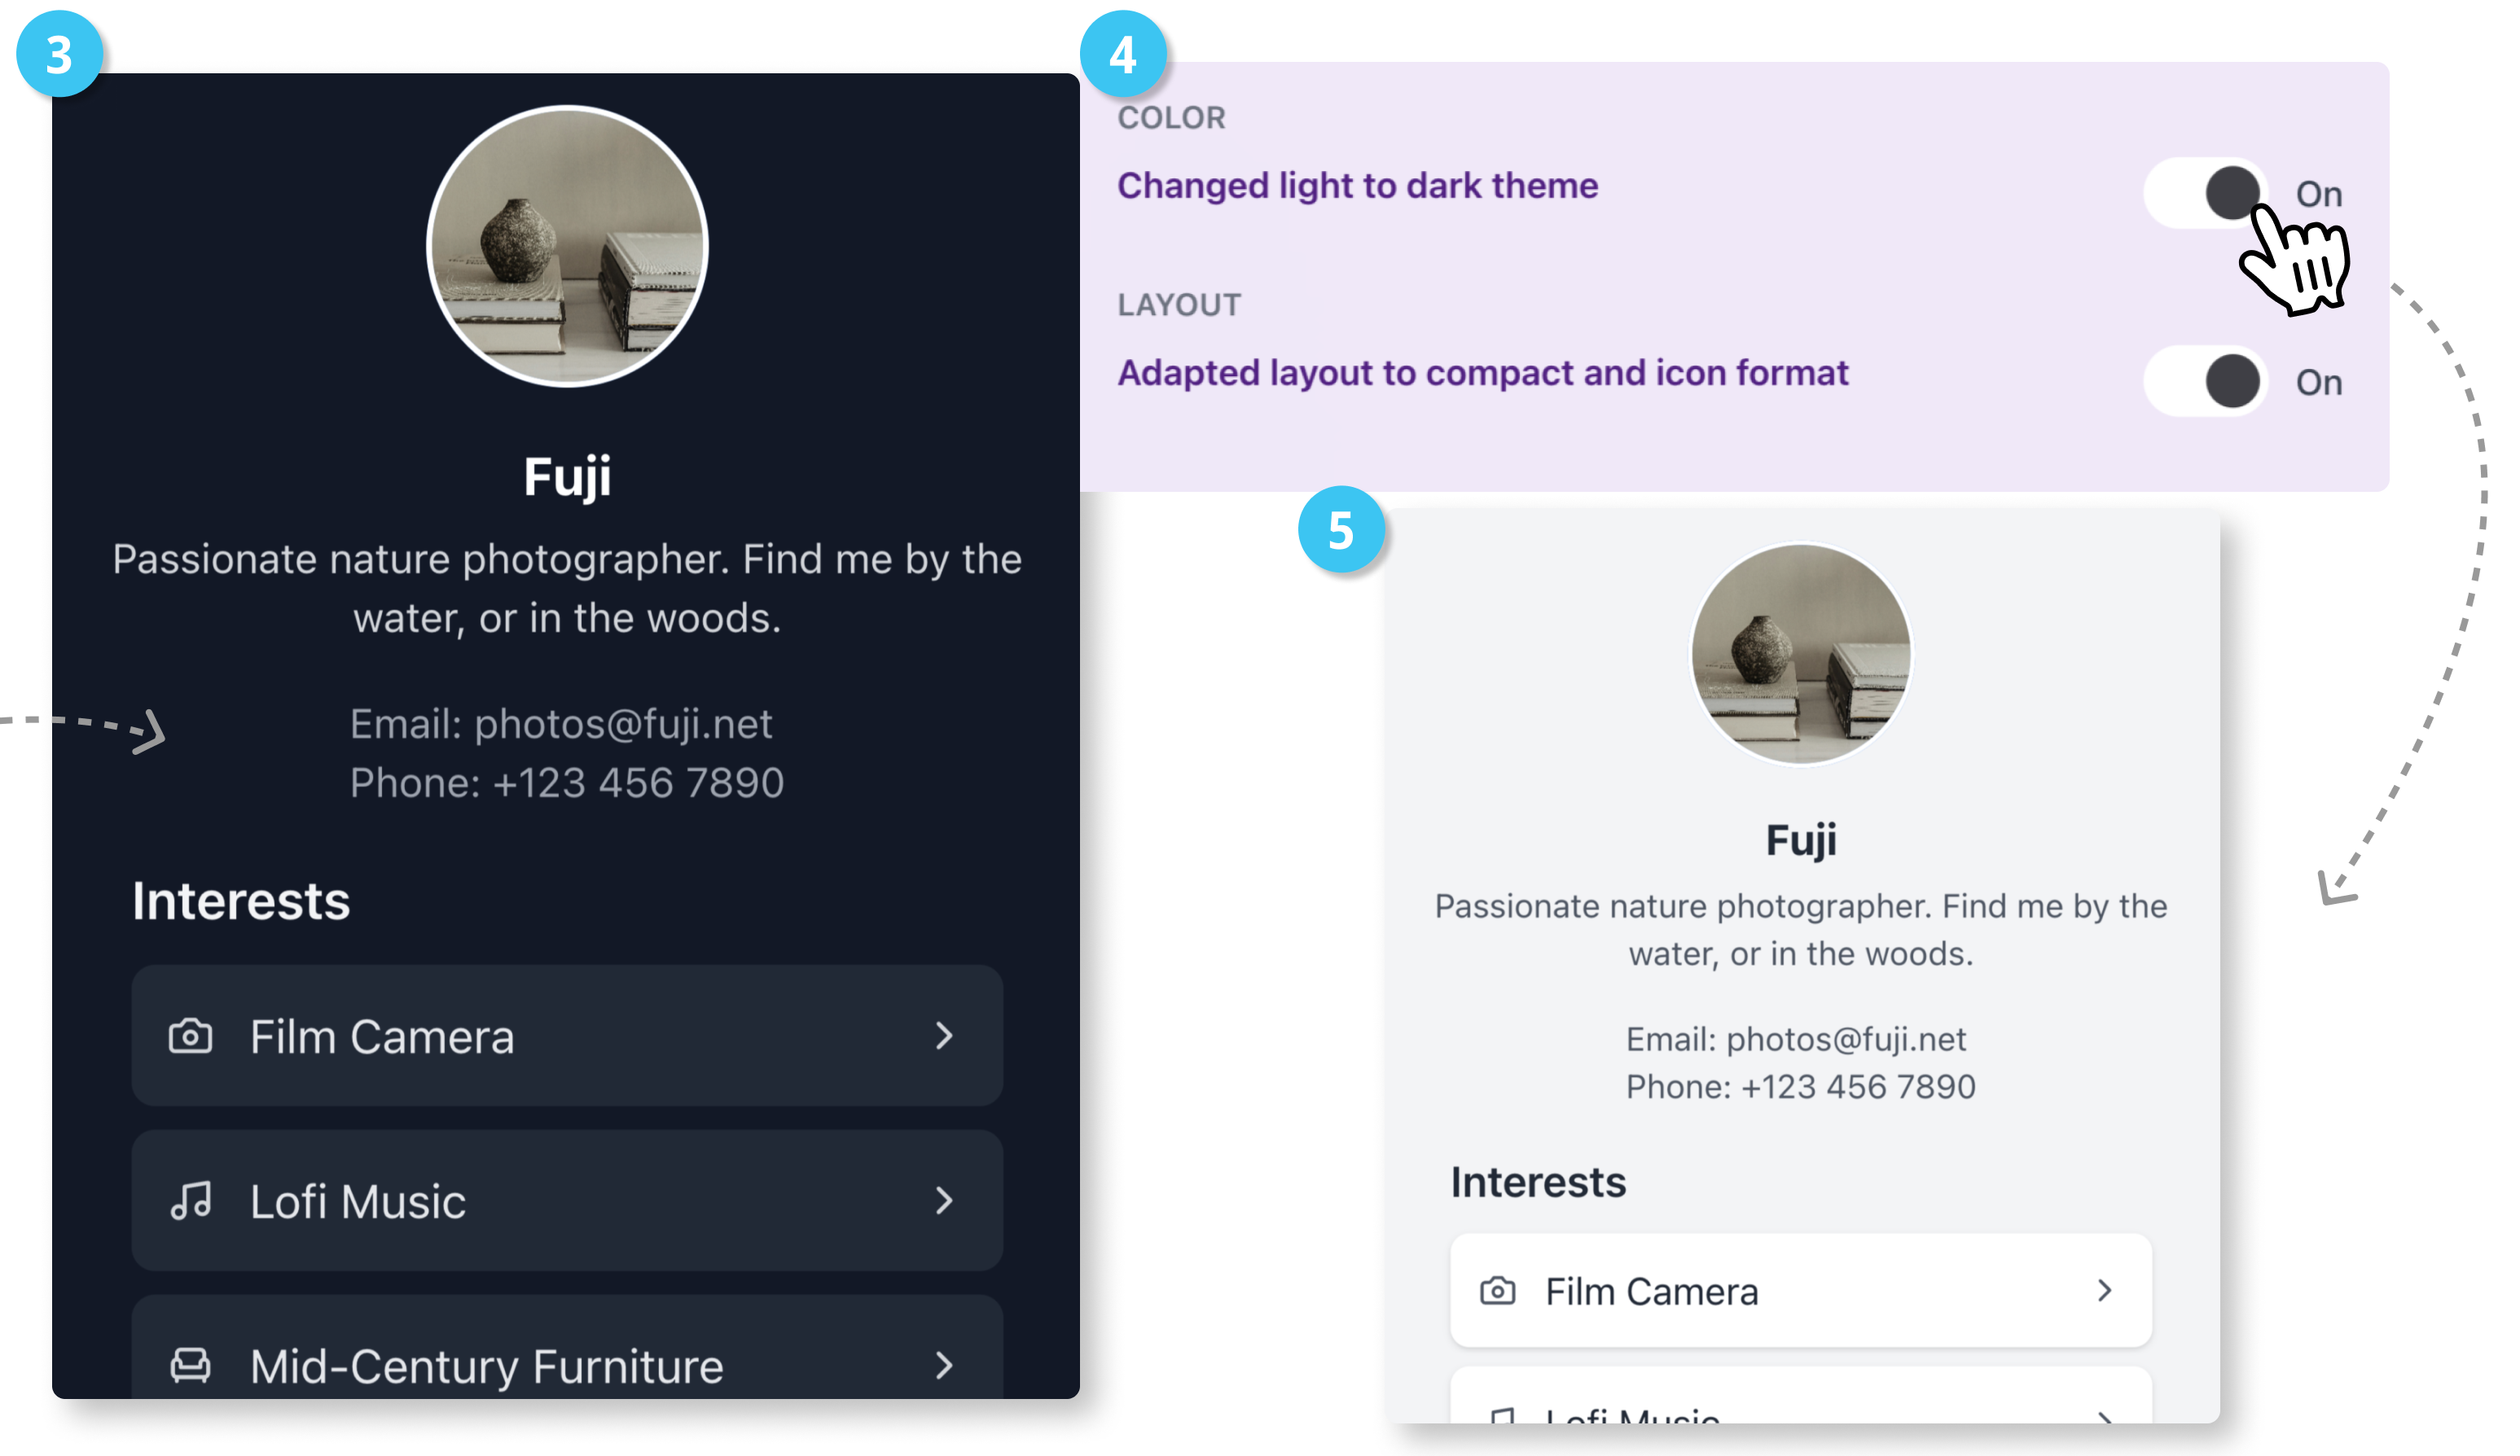Toggle the dark theme color switch
Image resolution: width=2520 pixels, height=1456 pixels.
(2206, 193)
